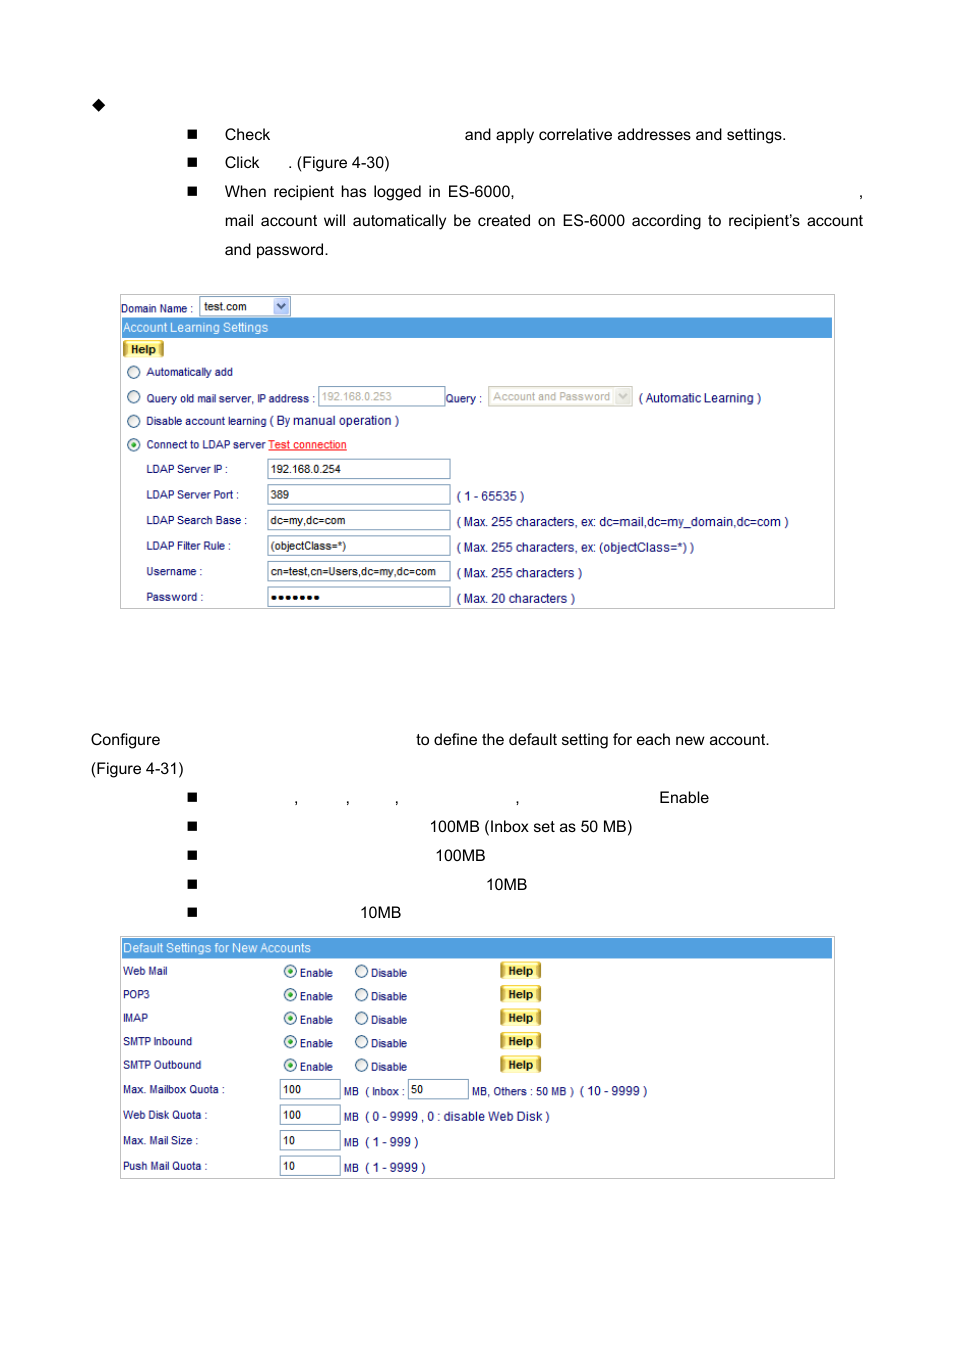
Task: Click the (Automatic Learning) text
Action: 700,398
